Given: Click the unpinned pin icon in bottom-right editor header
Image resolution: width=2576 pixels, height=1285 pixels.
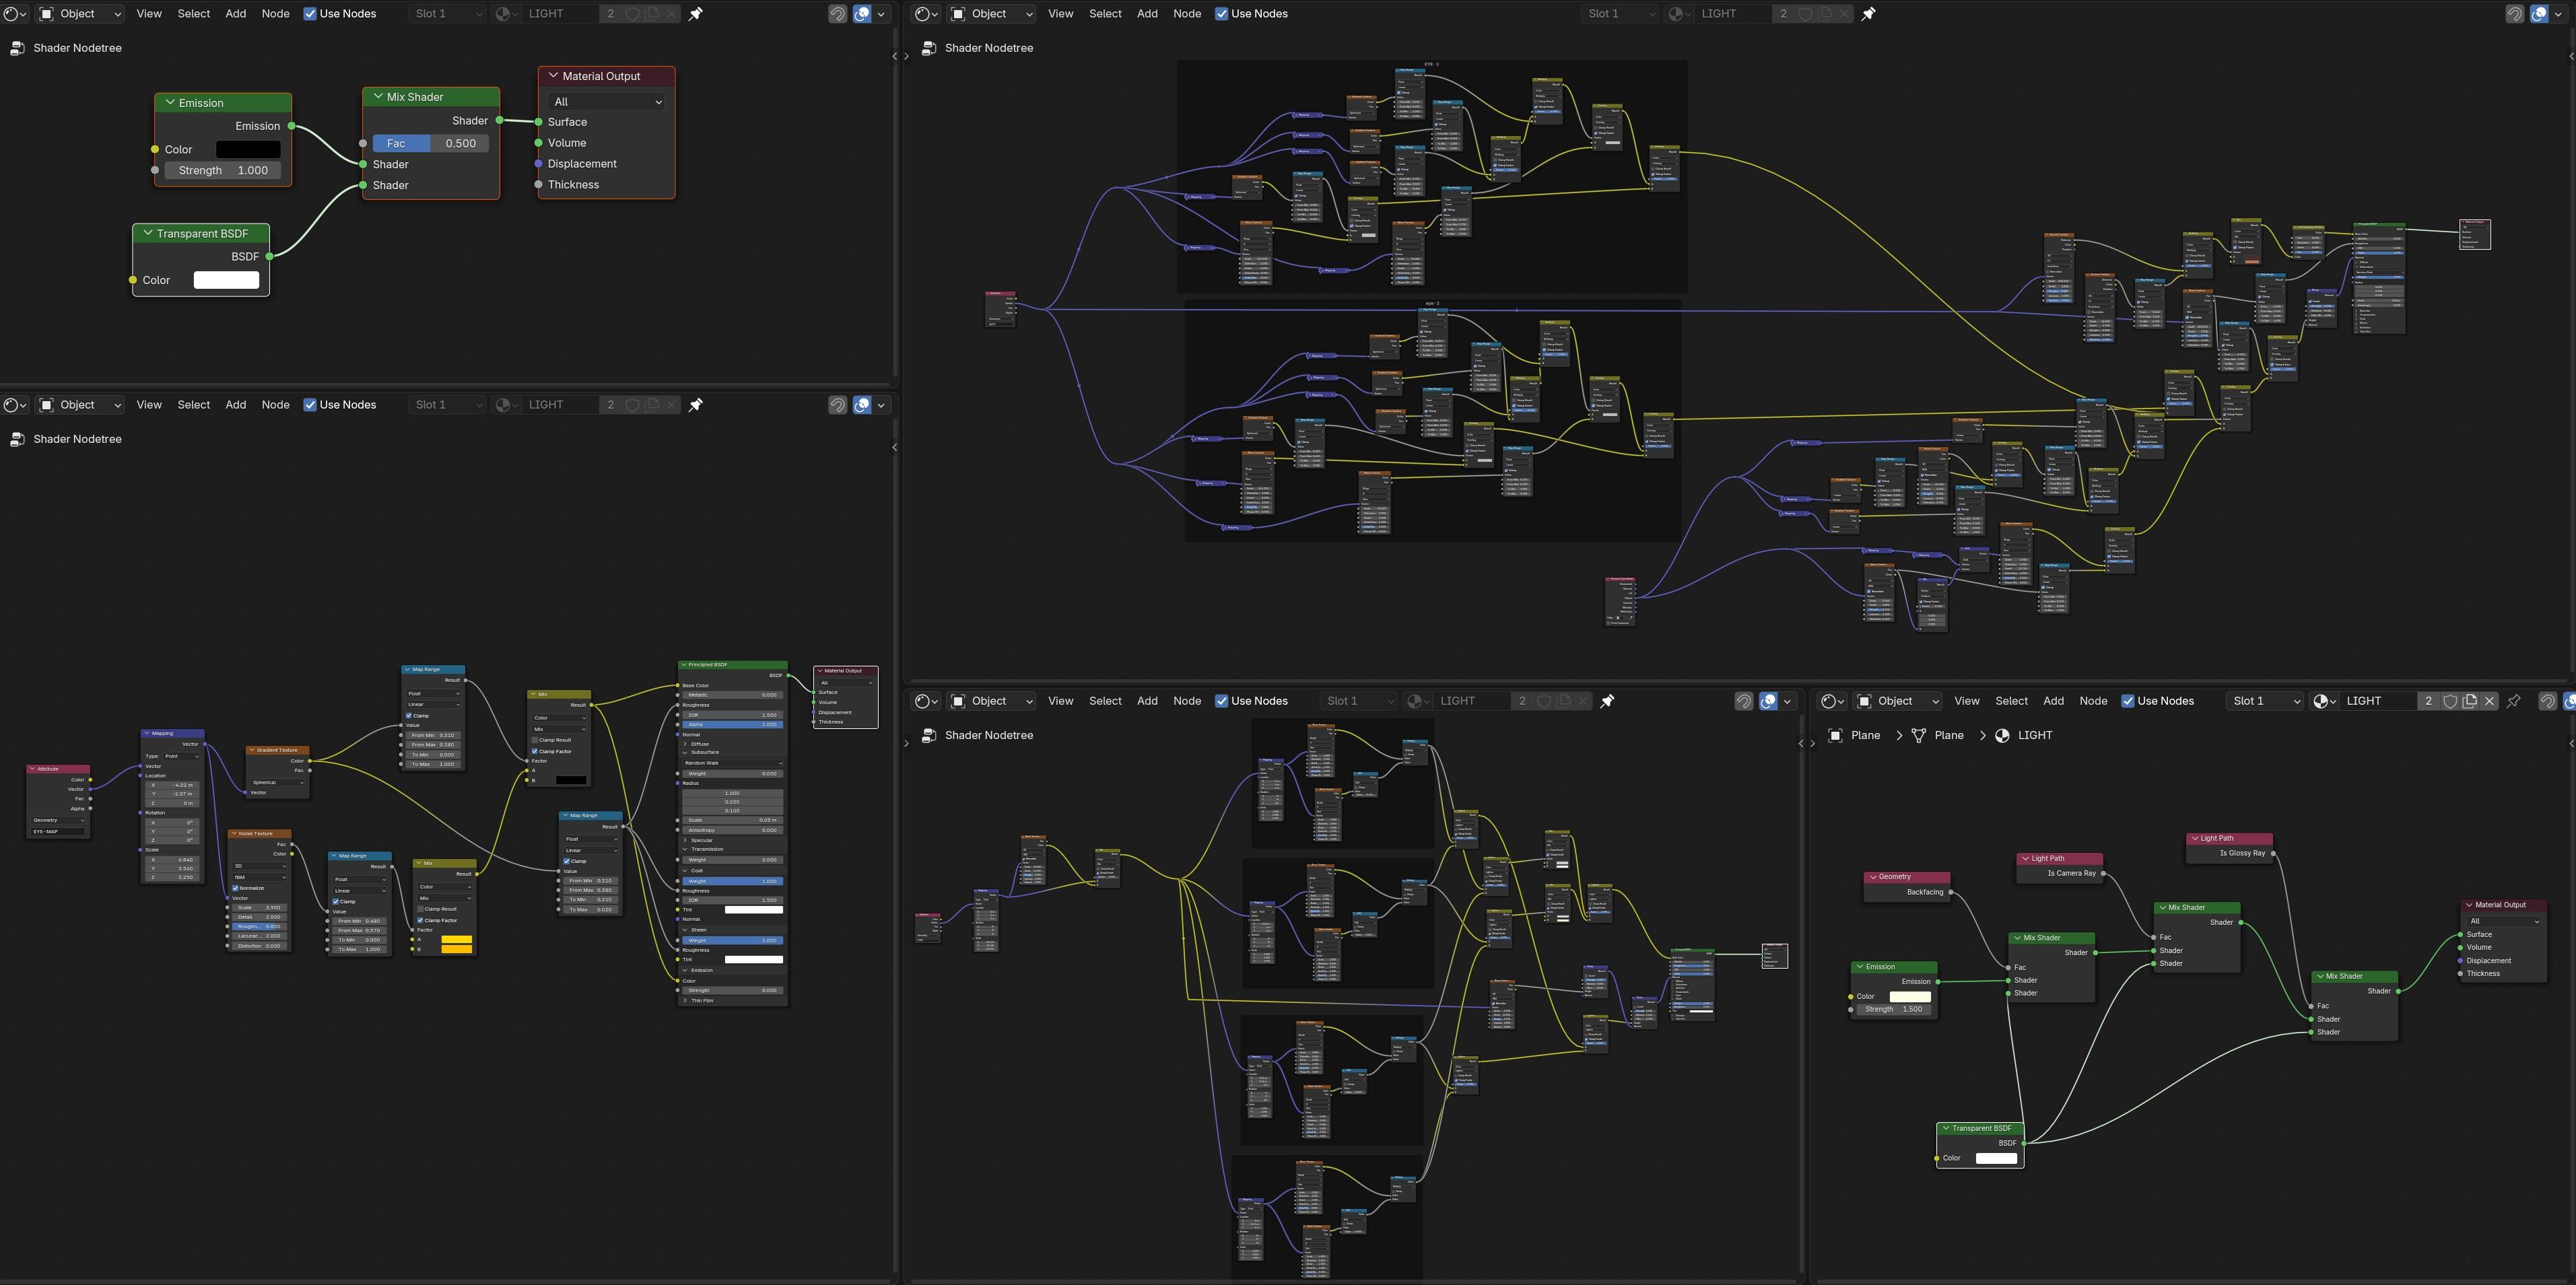Looking at the screenshot, I should 2514,701.
